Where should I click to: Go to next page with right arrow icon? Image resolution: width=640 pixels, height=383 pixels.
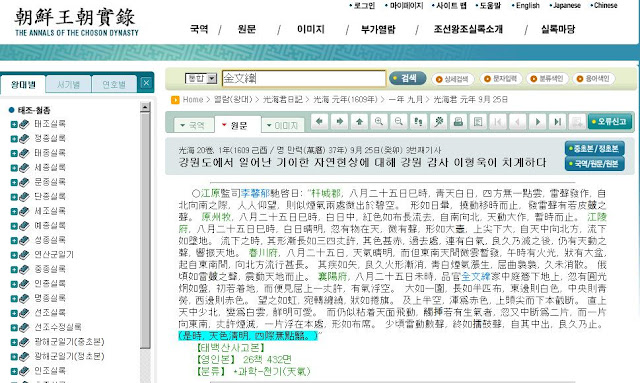point(340,122)
